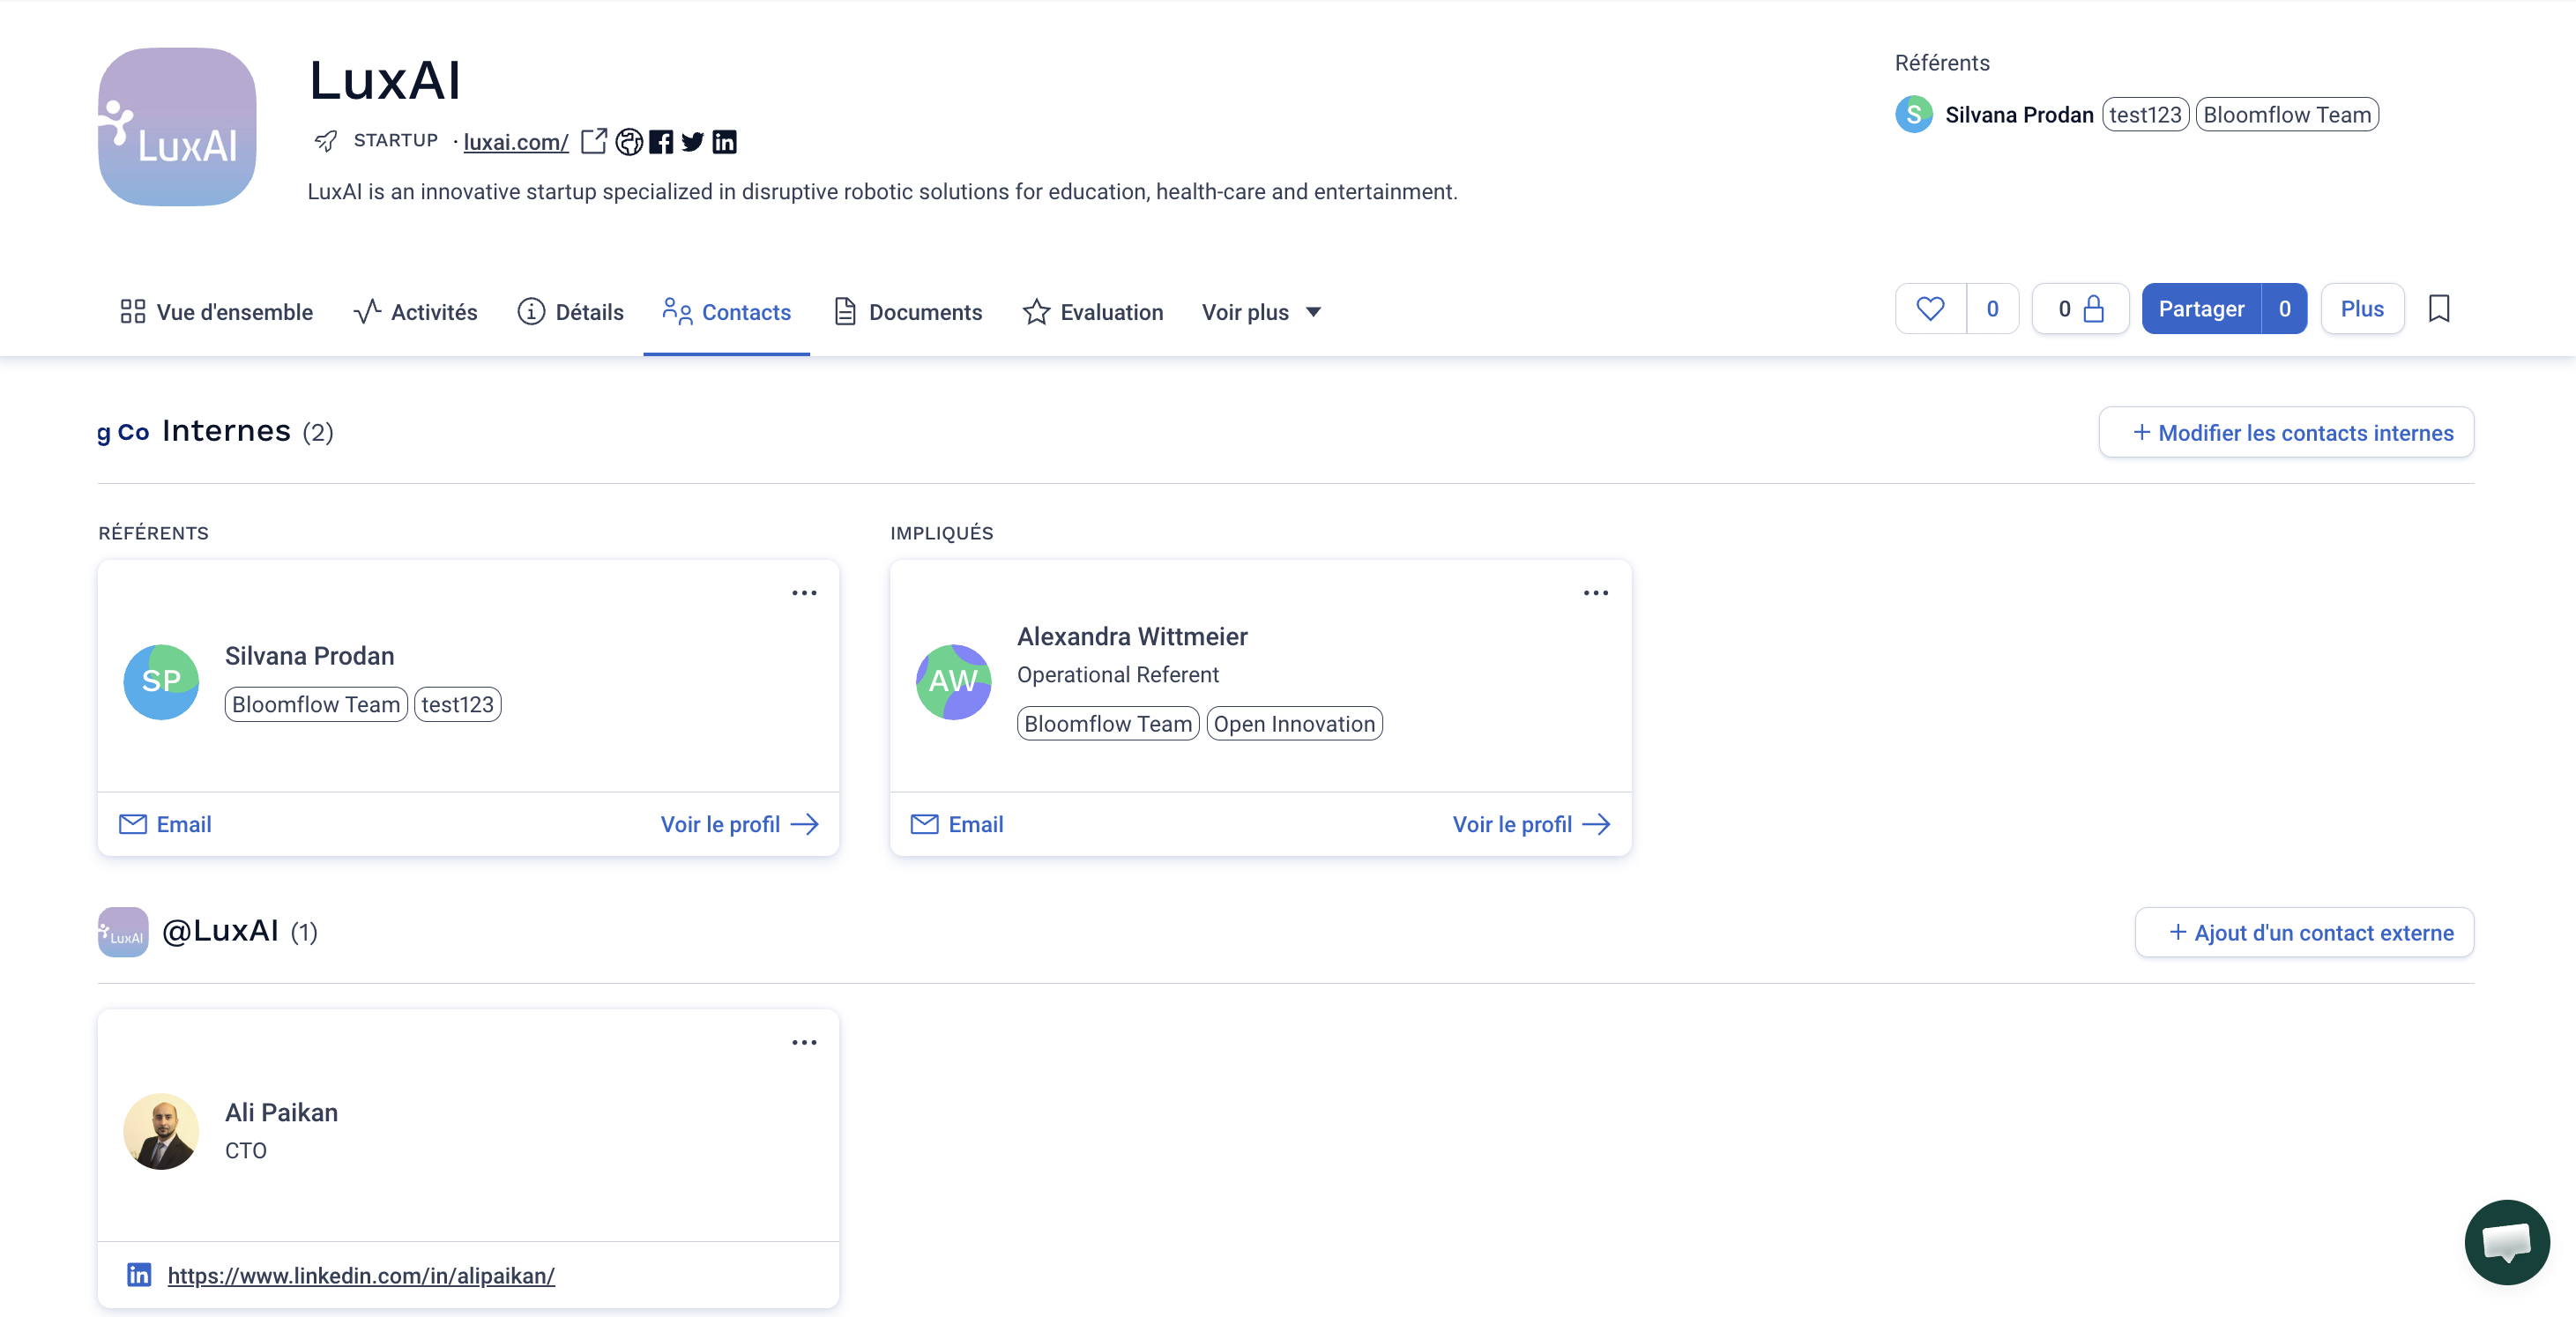Viewport: 2576px width, 1317px height.
Task: Open the Documents tab
Action: [x=908, y=312]
